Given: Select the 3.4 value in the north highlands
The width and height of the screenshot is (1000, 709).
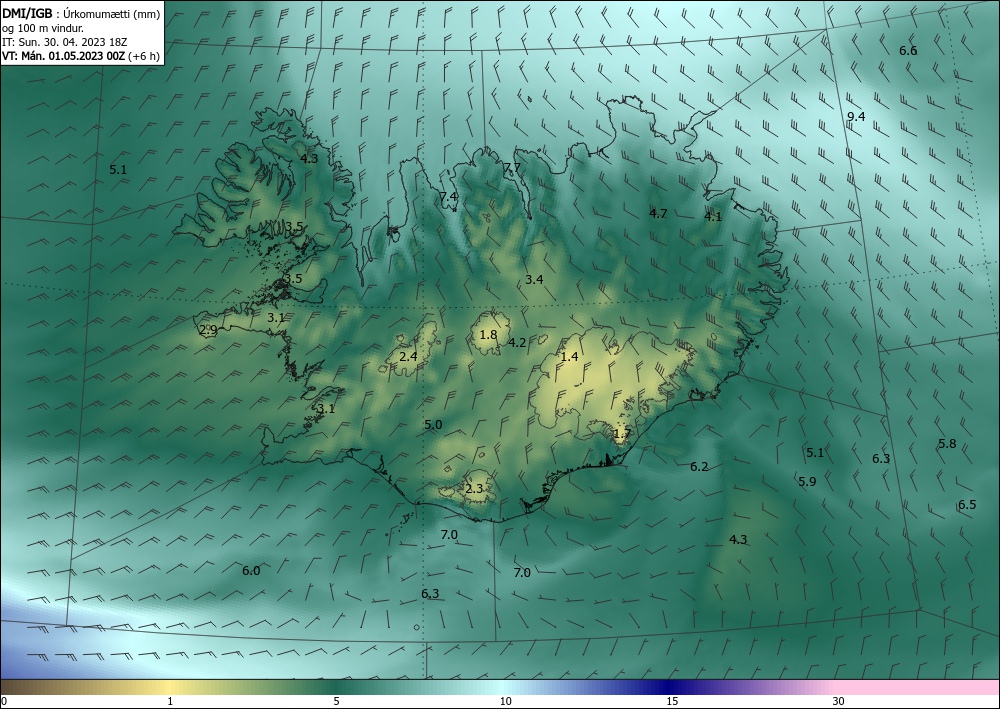Looking at the screenshot, I should coord(534,279).
